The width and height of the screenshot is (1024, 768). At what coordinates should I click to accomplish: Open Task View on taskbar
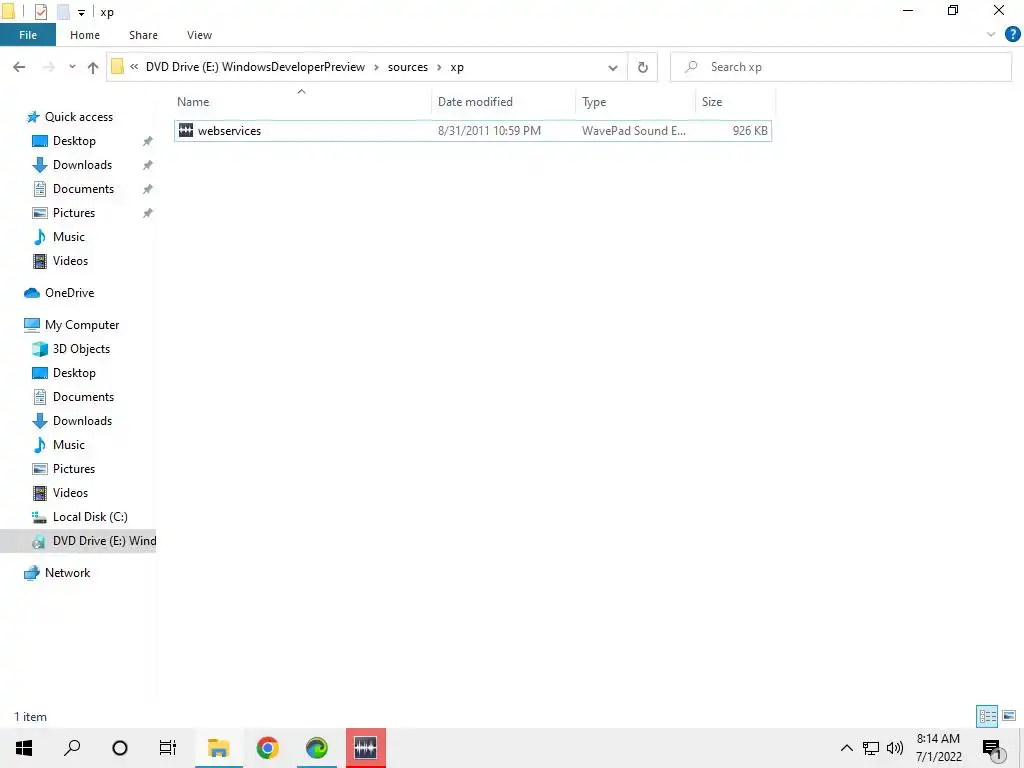(x=168, y=748)
